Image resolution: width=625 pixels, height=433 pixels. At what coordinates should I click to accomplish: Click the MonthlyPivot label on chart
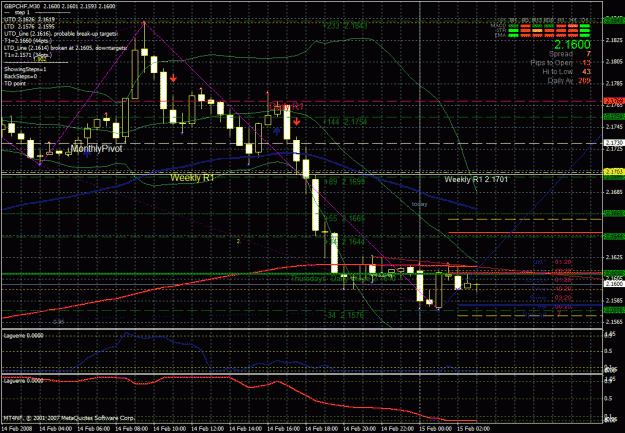pyautogui.click(x=96, y=149)
